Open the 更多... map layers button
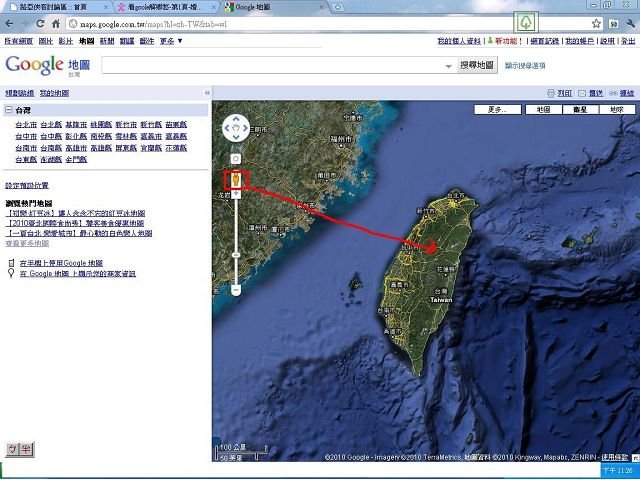The width and height of the screenshot is (640, 480). (498, 109)
